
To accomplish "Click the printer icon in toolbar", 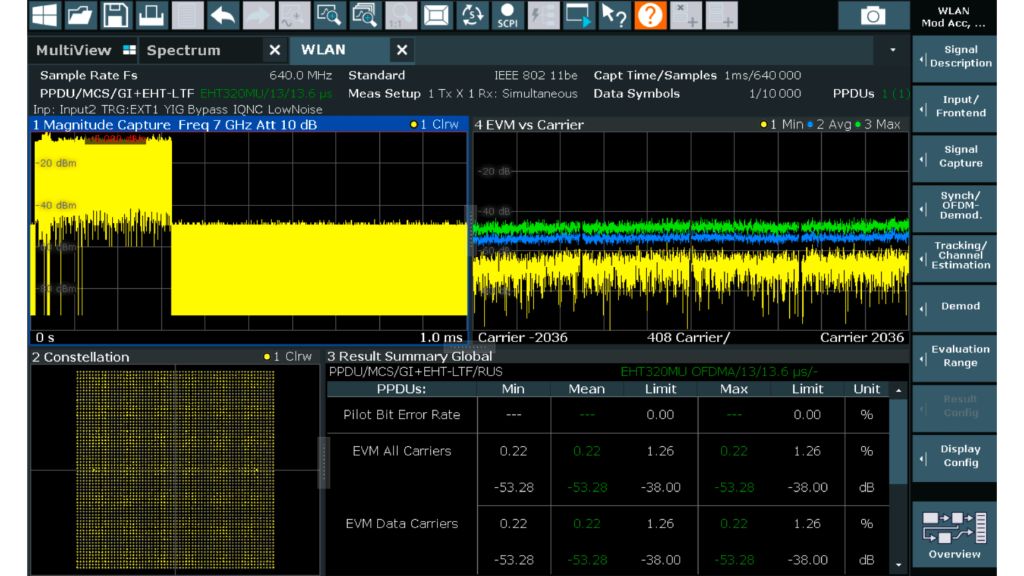I will point(150,16).
